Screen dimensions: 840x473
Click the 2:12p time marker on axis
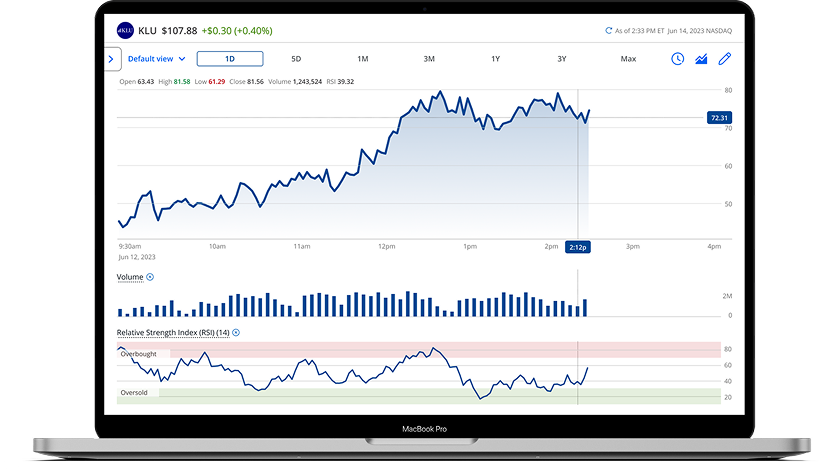pyautogui.click(x=577, y=246)
